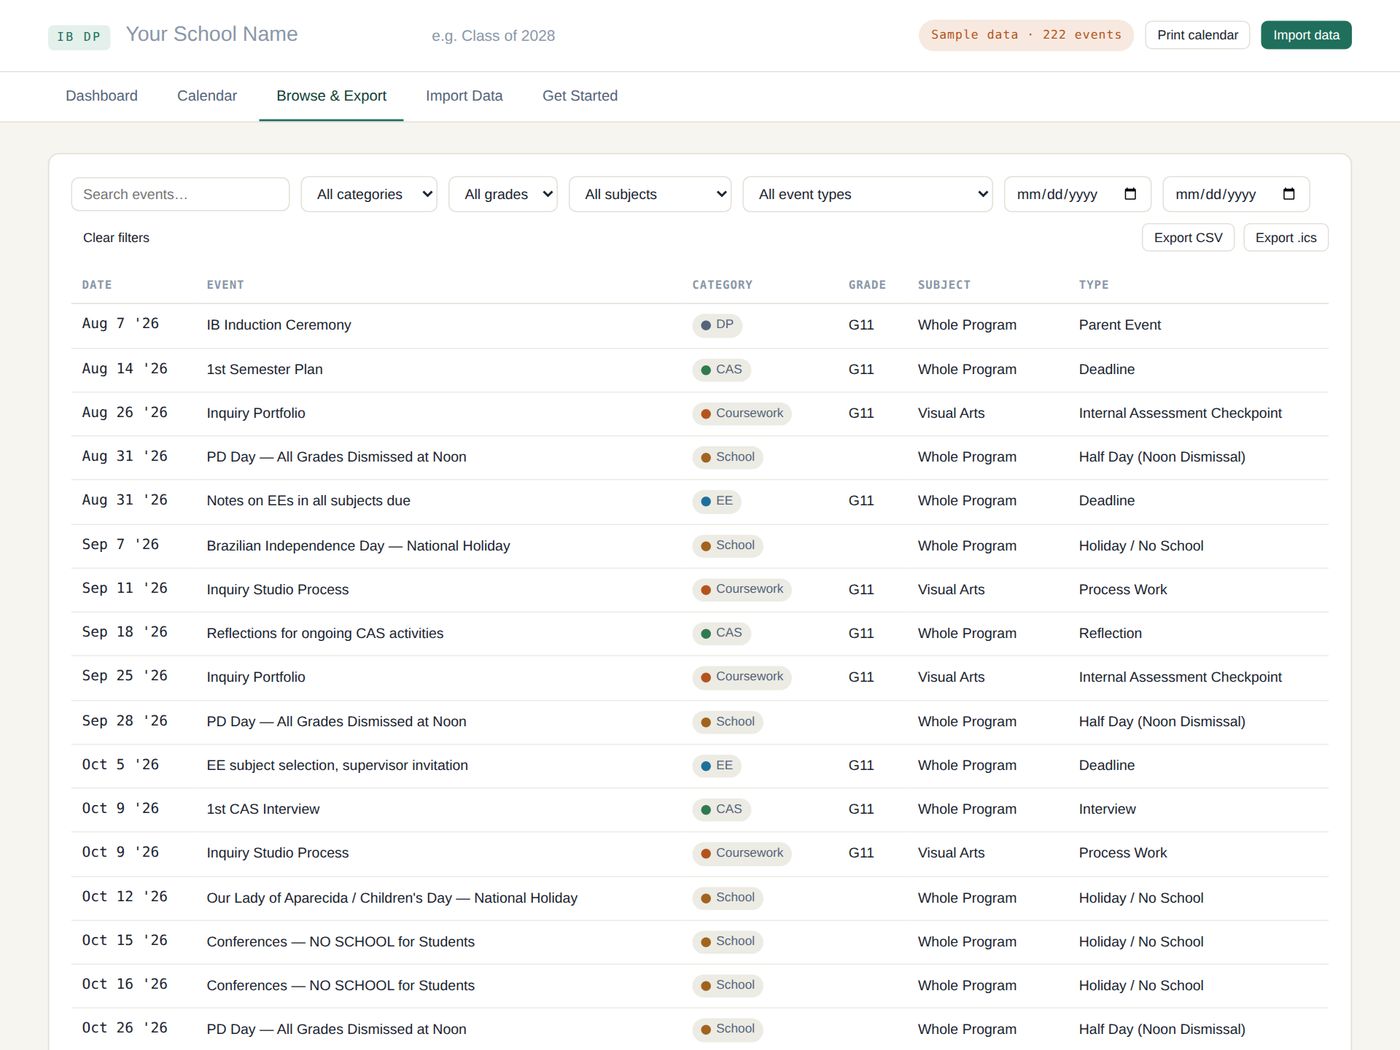
Task: Click the School badge on Brazilian Independence Day row
Action: tap(727, 545)
